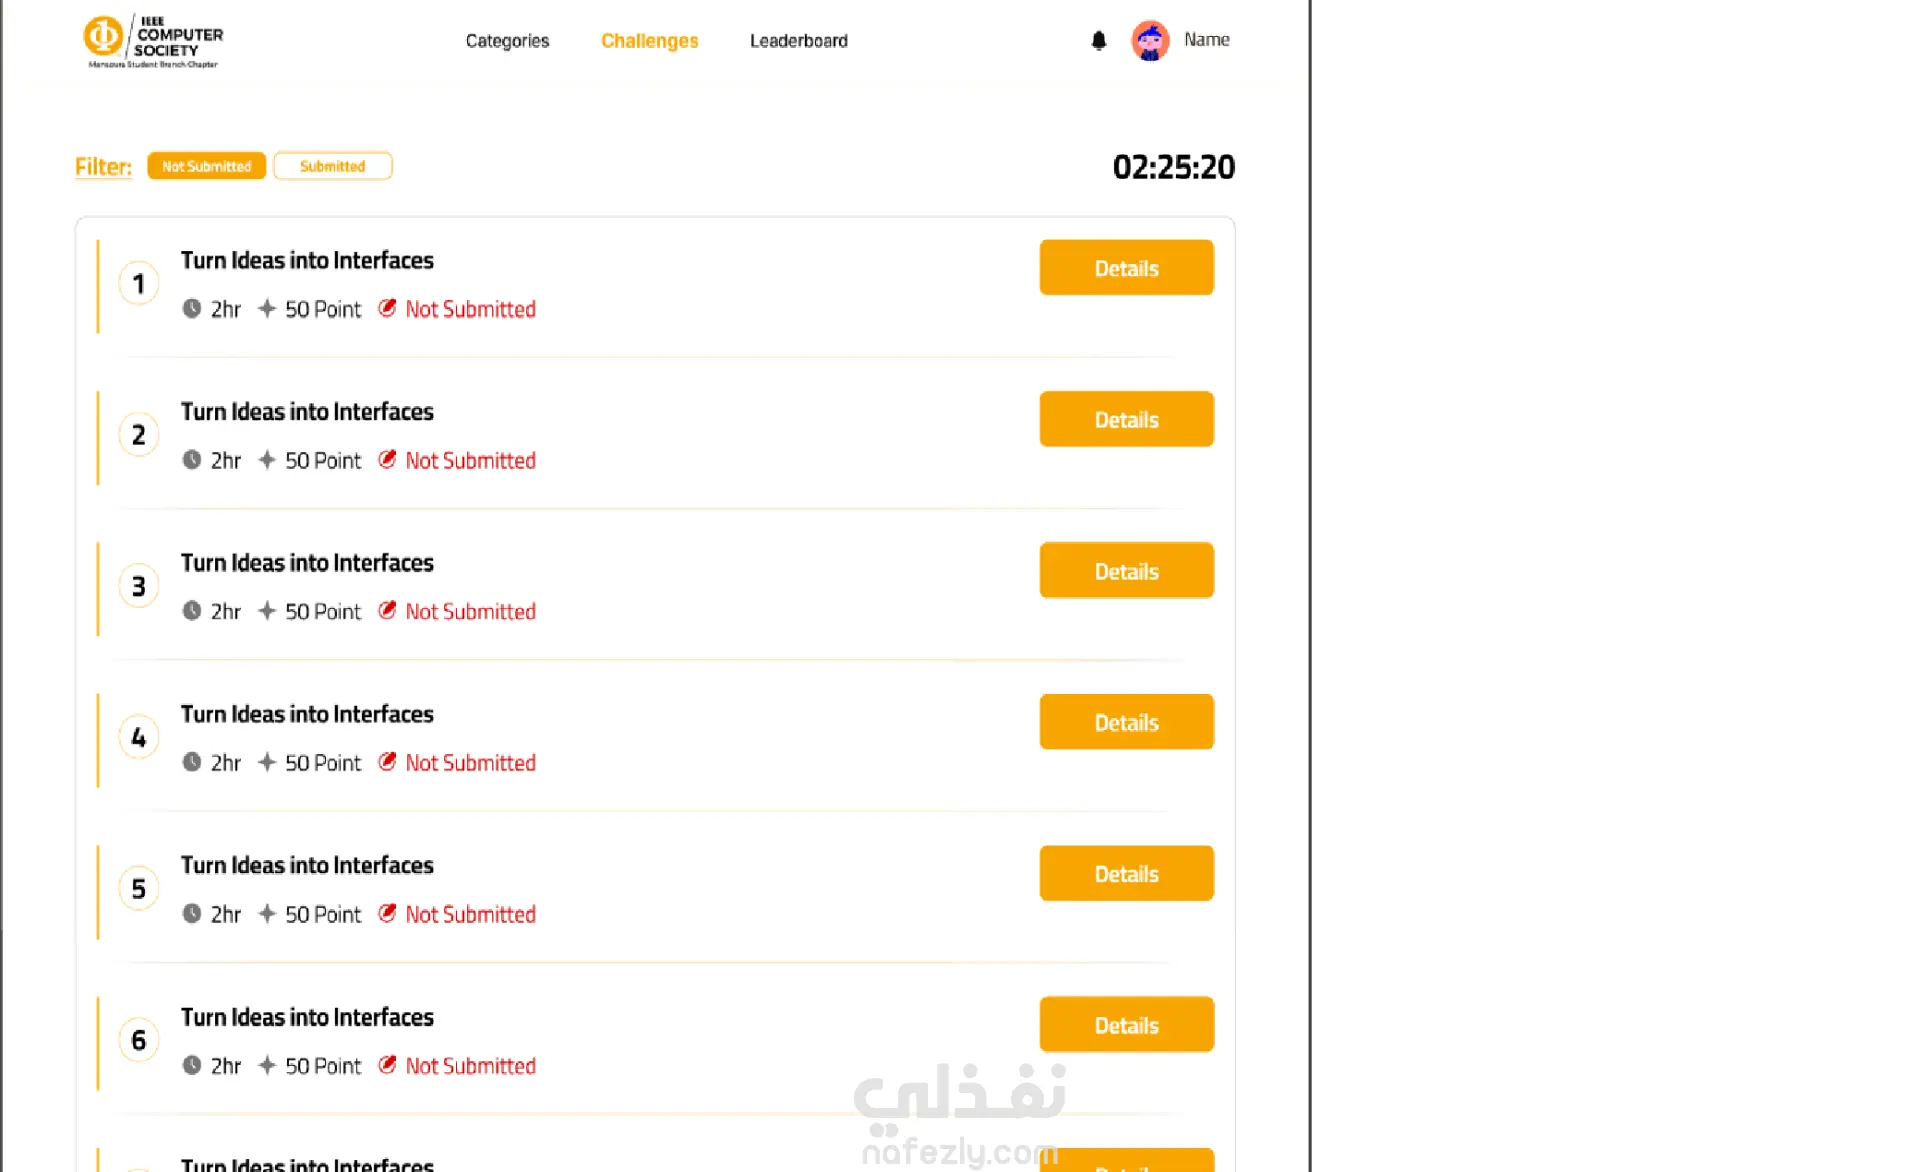This screenshot has height=1172, width=1920.
Task: Toggle the Submitted filter chip
Action: [x=333, y=166]
